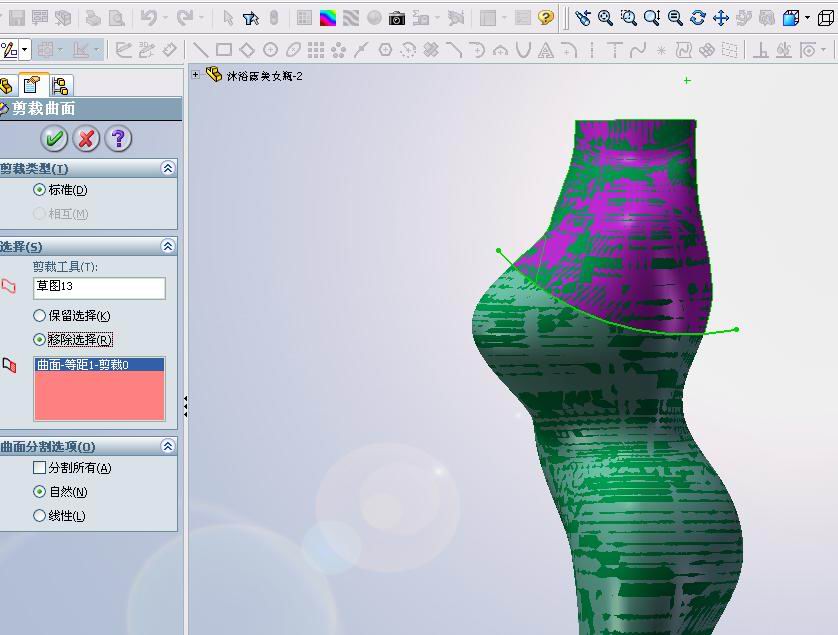Open Print Preview

click(116, 18)
